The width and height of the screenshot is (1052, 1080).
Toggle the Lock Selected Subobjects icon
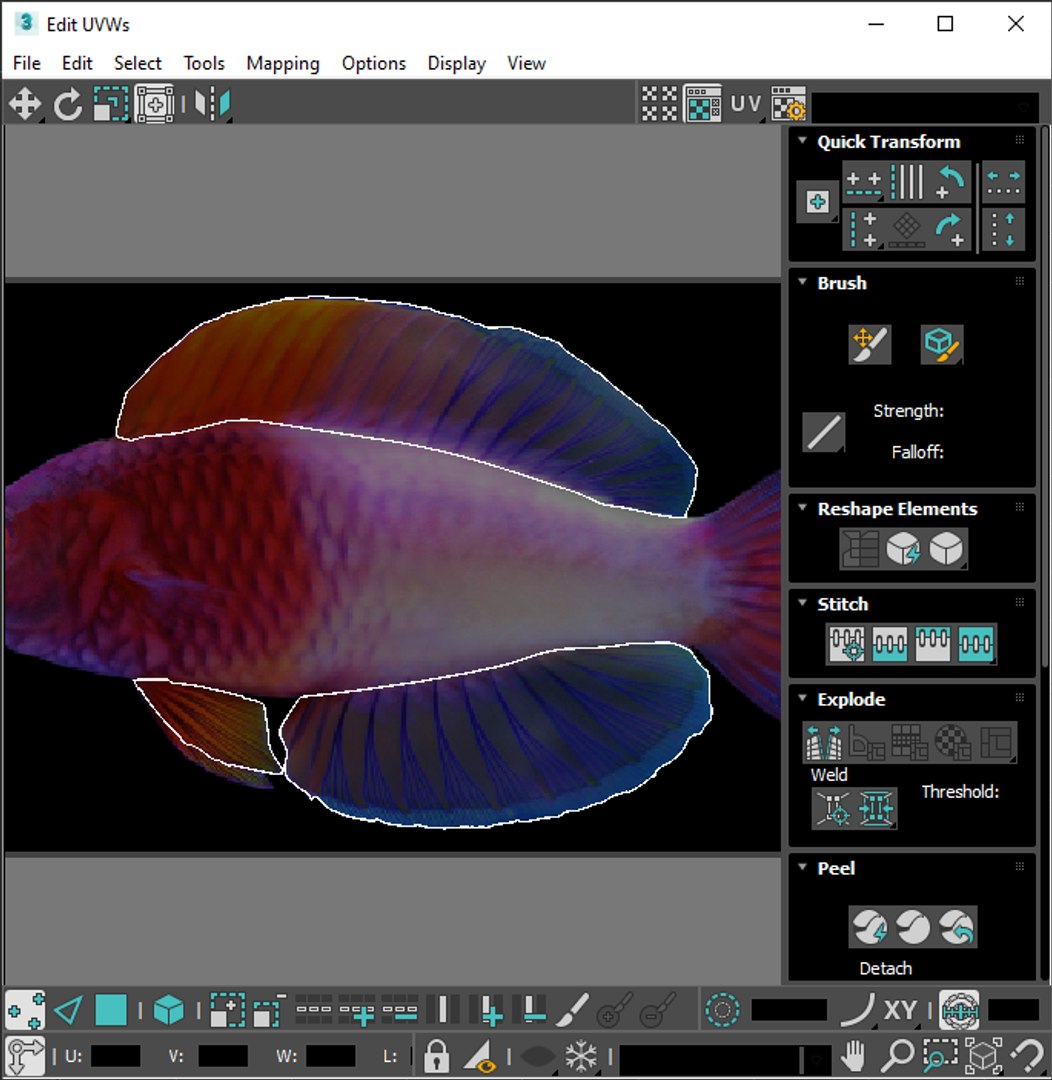[436, 1055]
